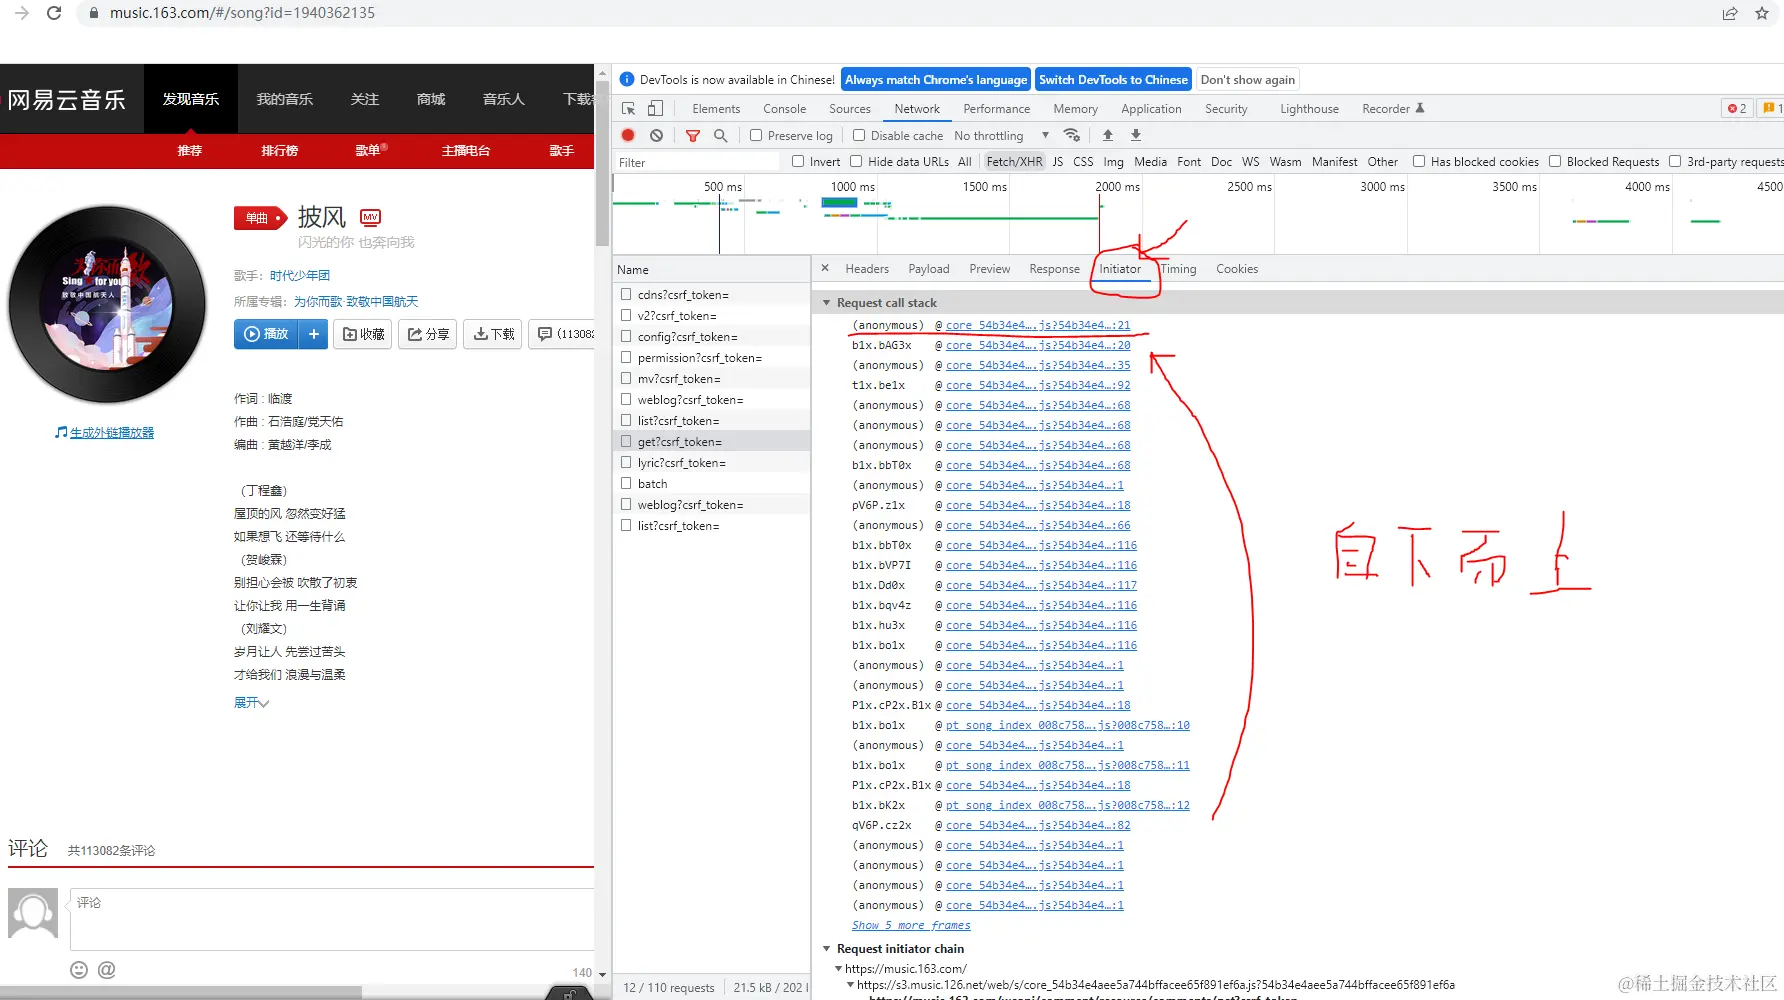Collapse the s3.music.126.net core script node
1784x1000 pixels.
point(851,985)
